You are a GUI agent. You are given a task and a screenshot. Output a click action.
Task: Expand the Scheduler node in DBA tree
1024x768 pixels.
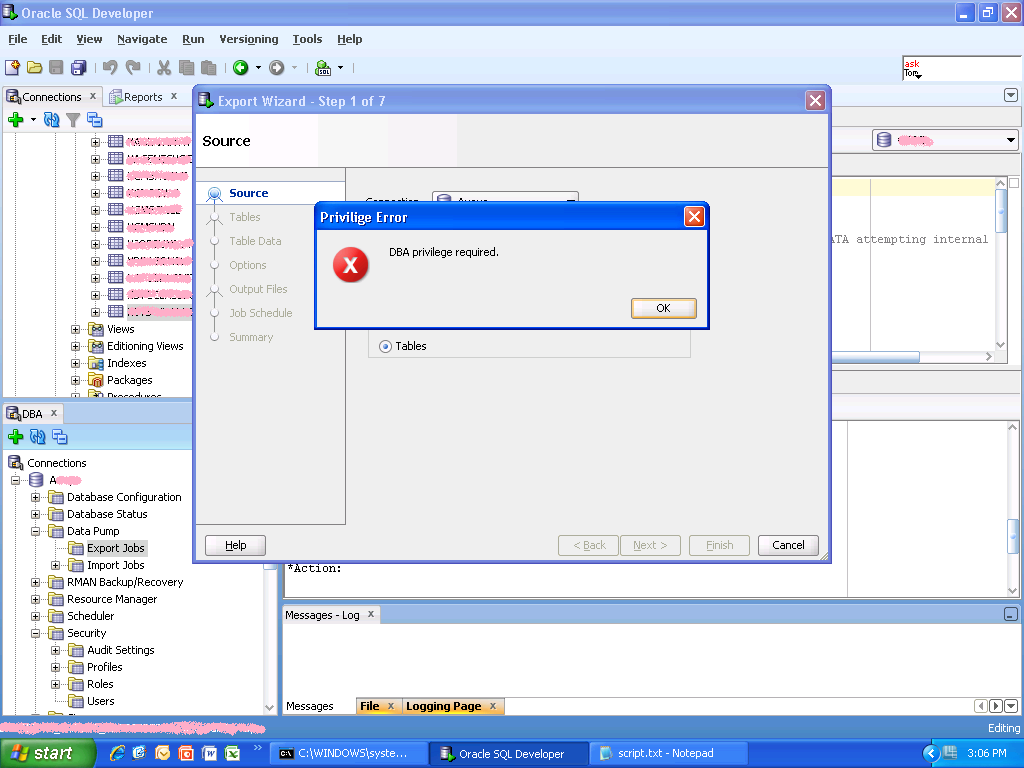36,616
